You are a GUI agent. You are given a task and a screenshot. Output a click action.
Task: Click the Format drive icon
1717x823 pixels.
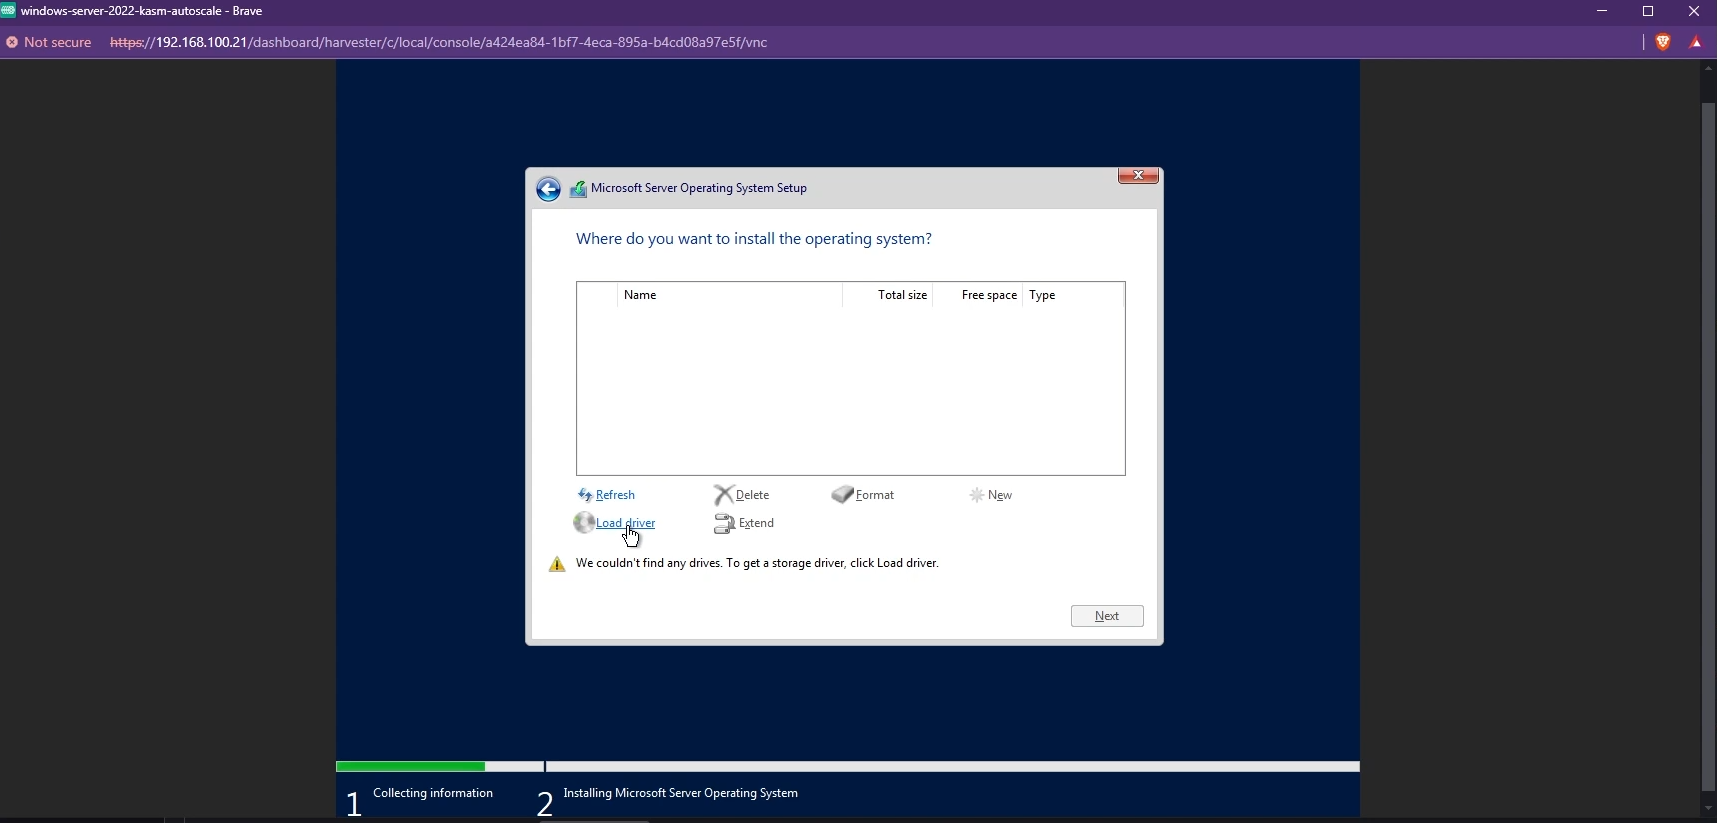tap(842, 495)
